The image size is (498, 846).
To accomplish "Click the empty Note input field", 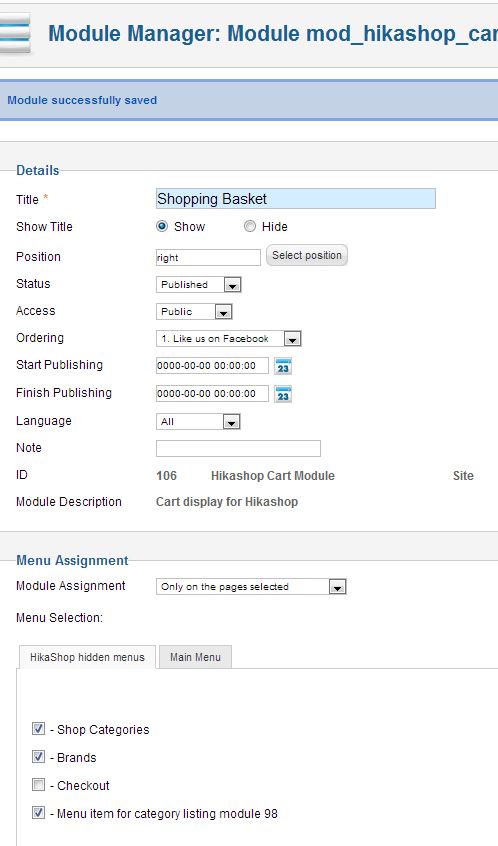I will pos(238,448).
